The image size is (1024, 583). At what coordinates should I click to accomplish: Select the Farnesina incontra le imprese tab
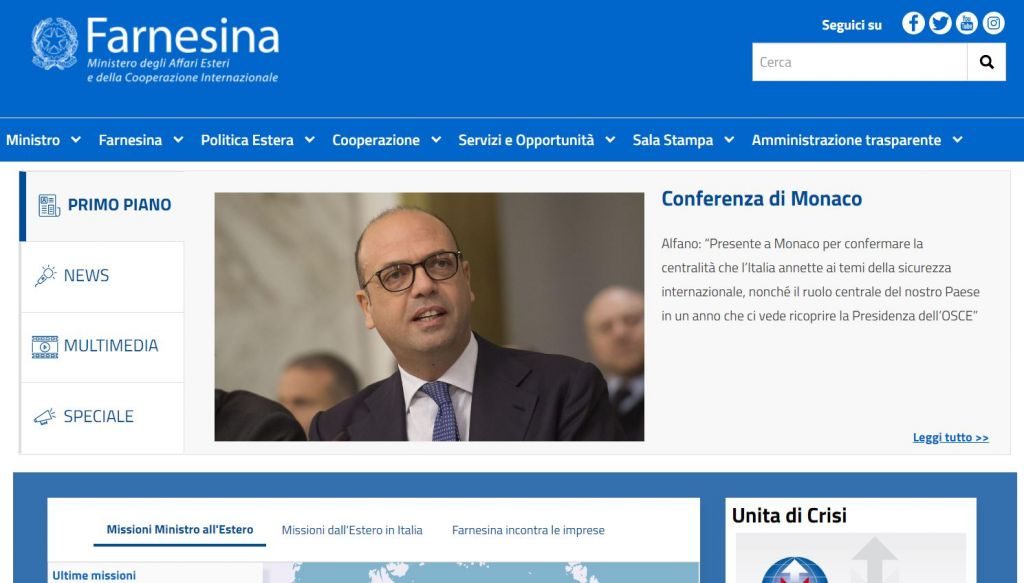pos(528,530)
